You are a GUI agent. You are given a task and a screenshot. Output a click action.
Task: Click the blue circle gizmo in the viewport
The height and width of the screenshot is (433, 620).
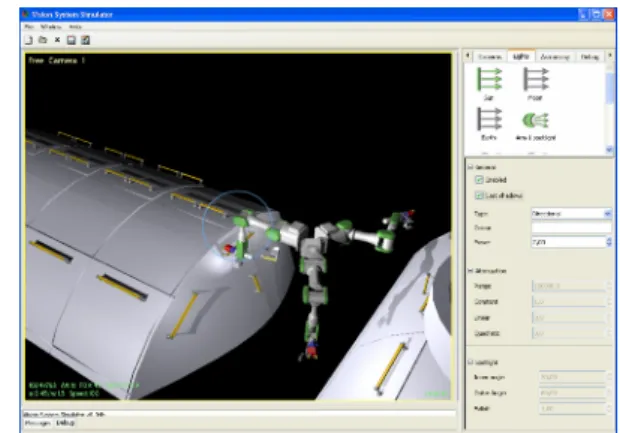pyautogui.click(x=239, y=227)
